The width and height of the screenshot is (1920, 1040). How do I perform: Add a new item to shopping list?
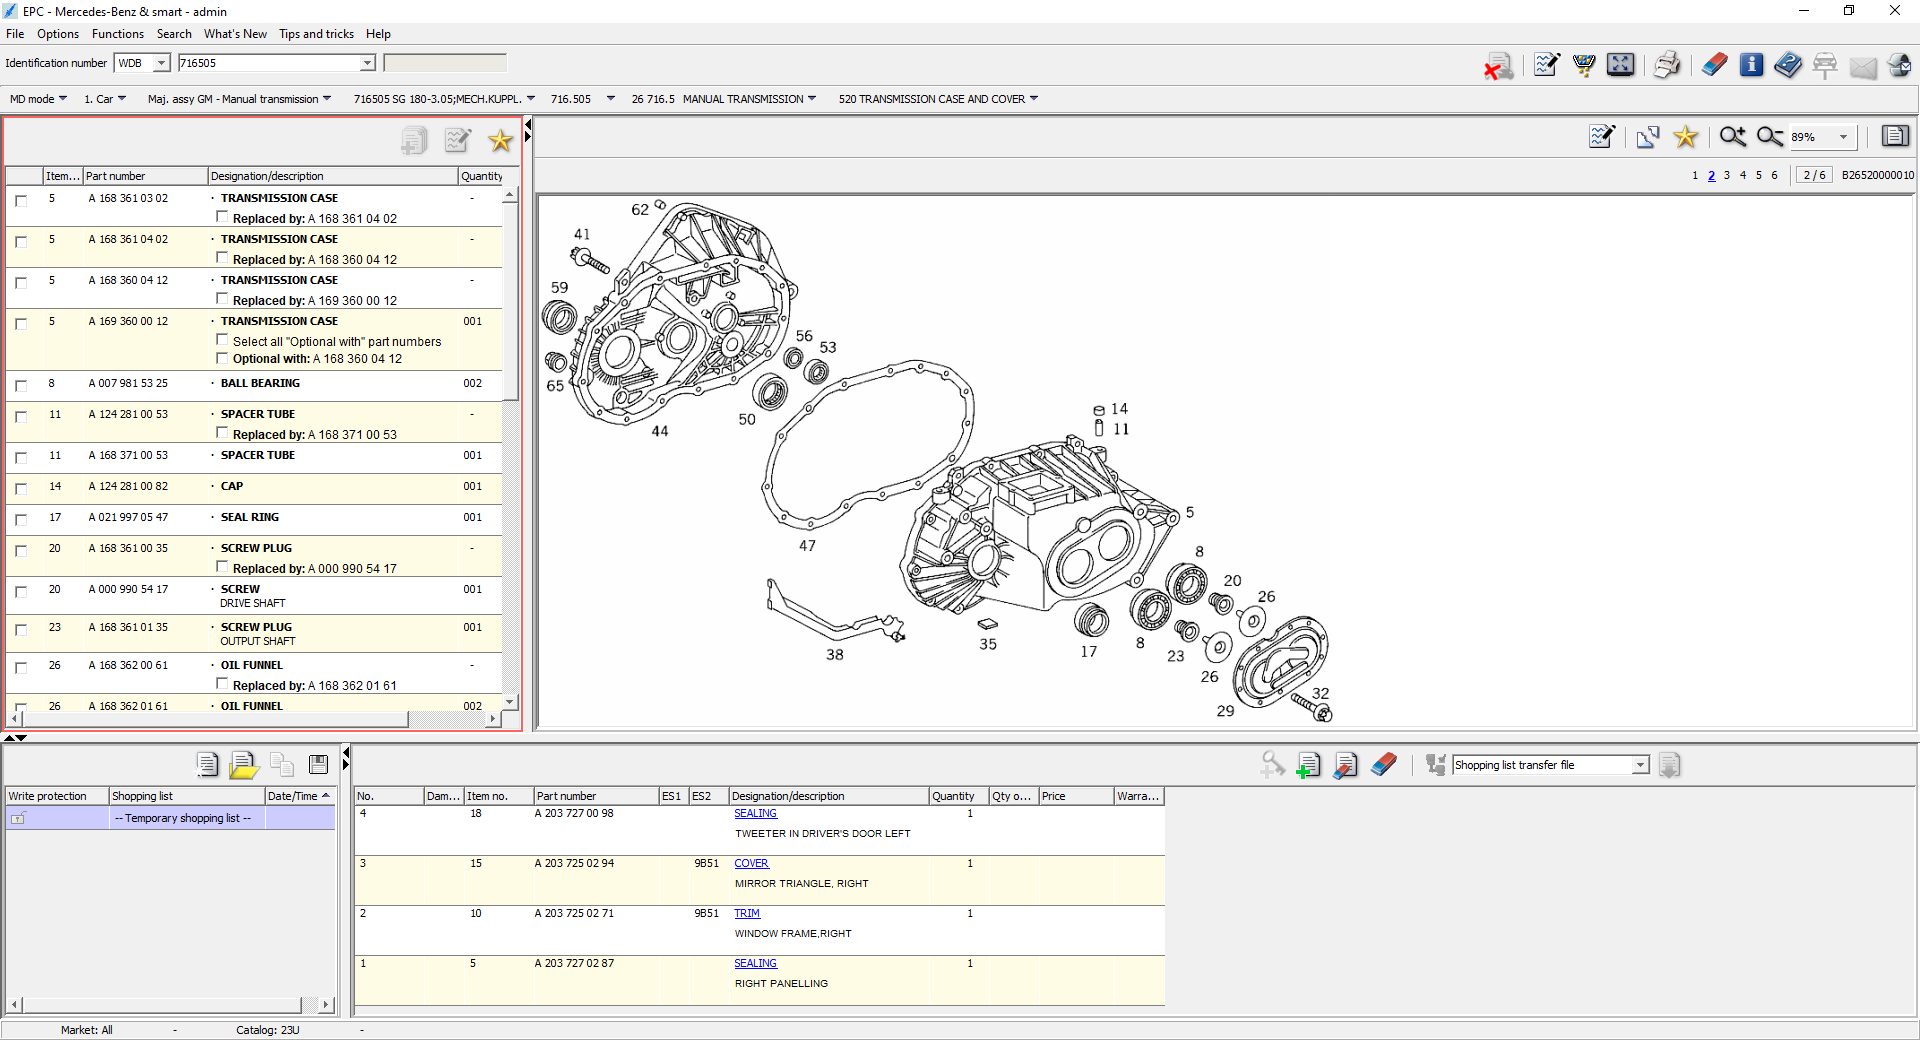tap(1308, 766)
